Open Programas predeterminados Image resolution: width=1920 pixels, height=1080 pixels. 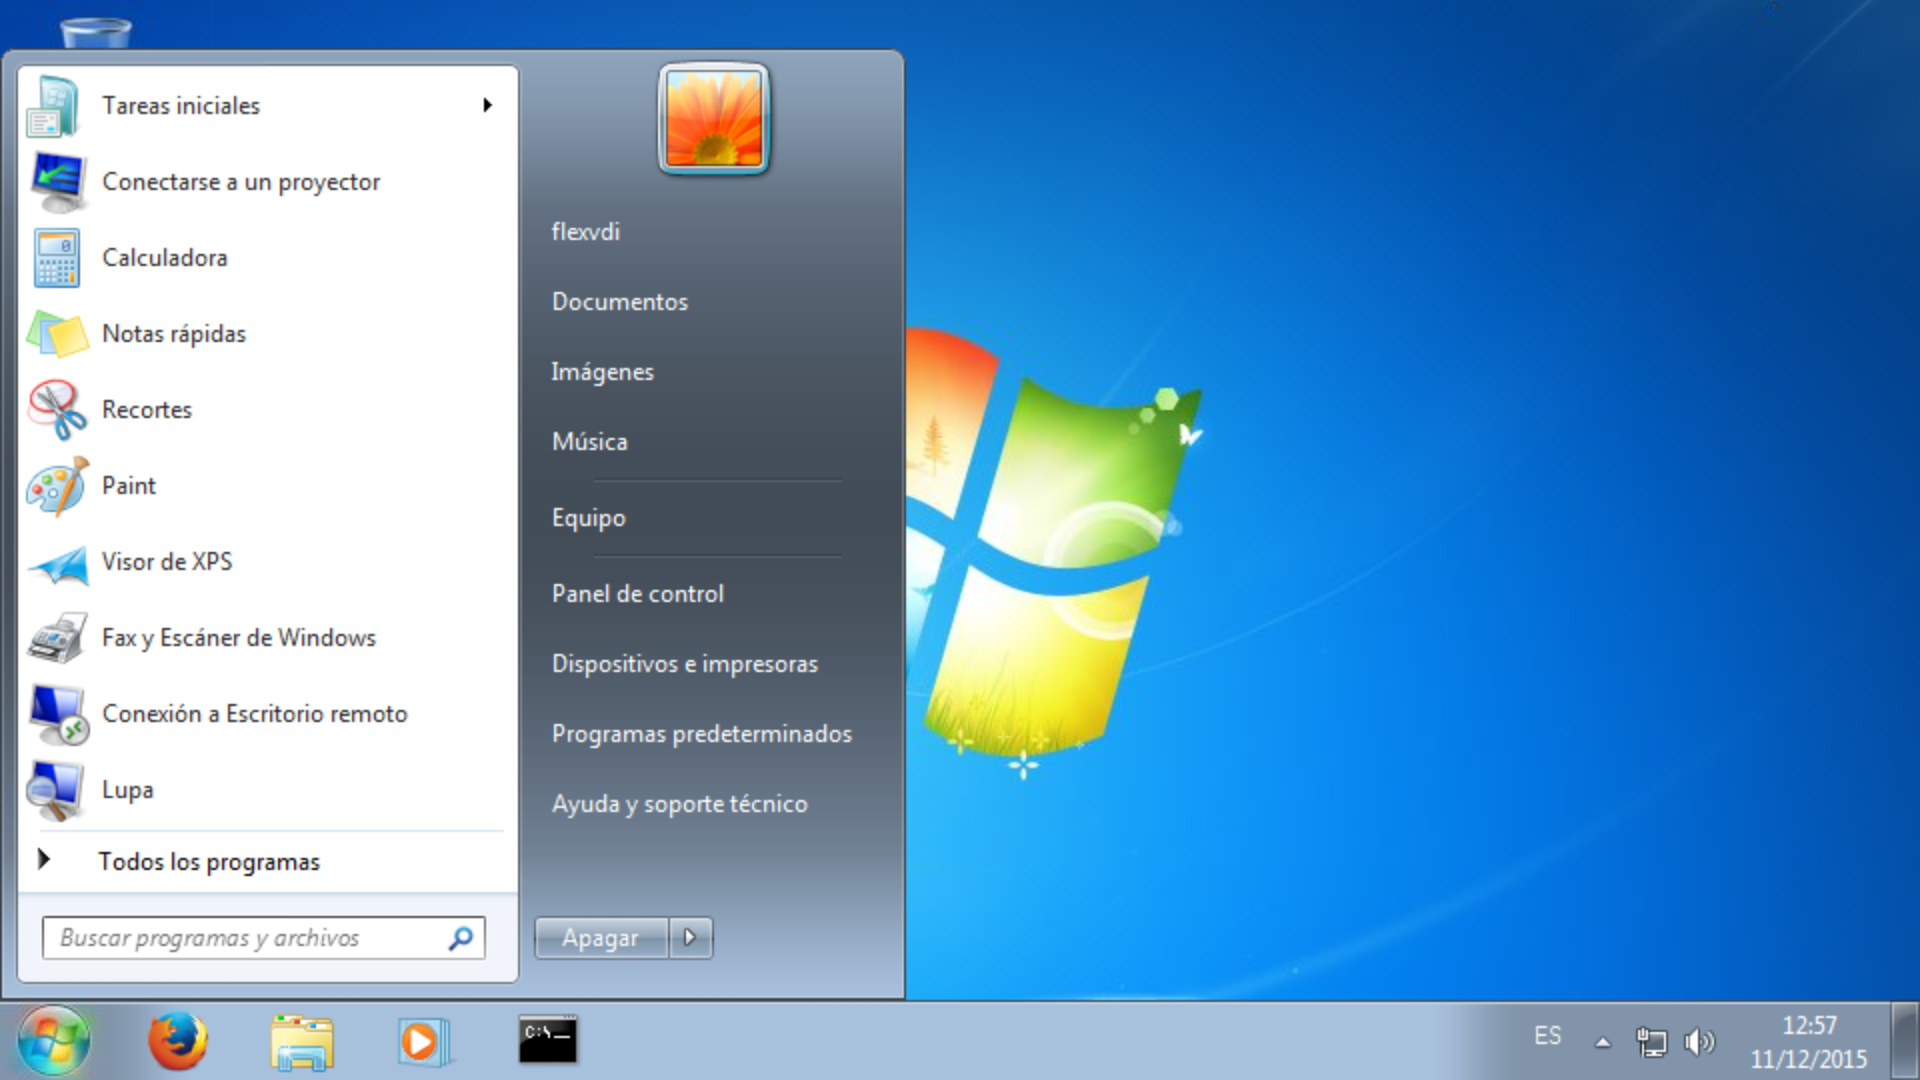pos(702,734)
